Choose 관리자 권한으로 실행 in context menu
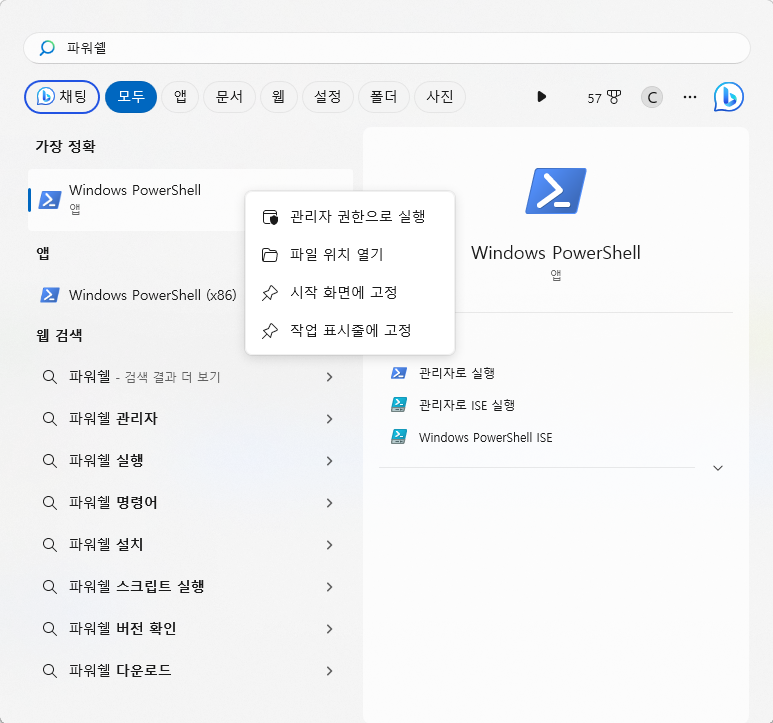 point(350,216)
